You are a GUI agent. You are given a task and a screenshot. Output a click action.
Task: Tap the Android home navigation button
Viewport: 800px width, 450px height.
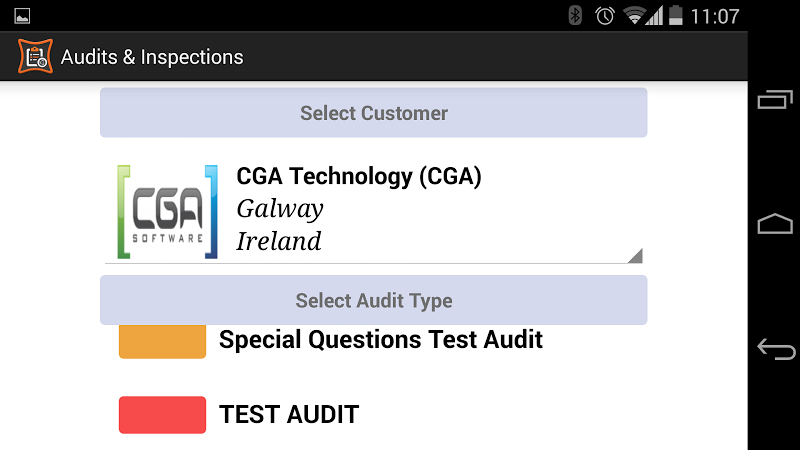(775, 223)
